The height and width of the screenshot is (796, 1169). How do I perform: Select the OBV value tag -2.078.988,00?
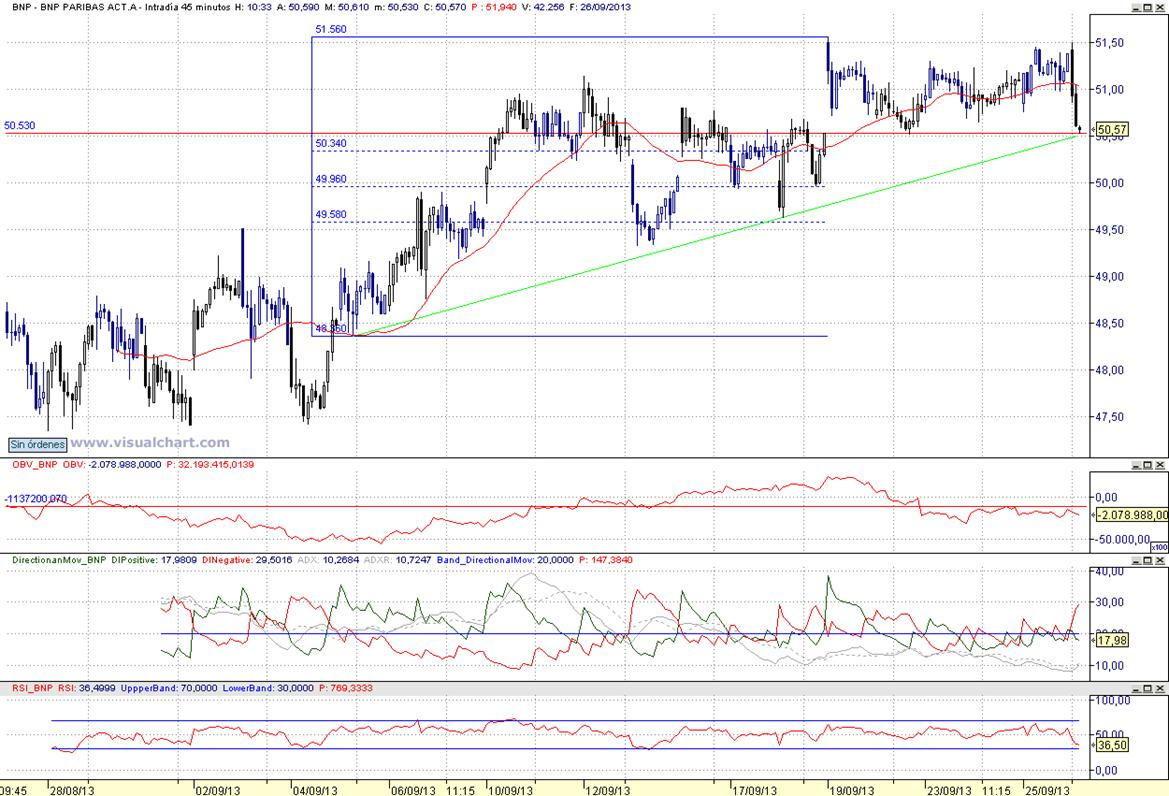[1132, 515]
